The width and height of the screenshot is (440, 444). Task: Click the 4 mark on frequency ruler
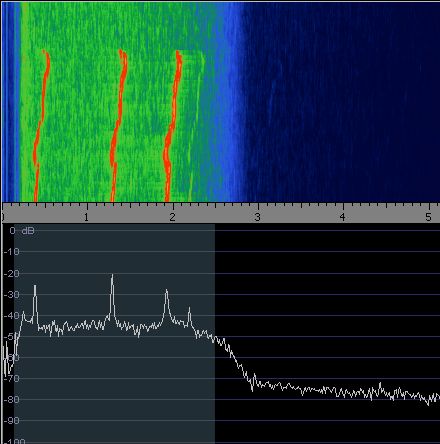343,218
